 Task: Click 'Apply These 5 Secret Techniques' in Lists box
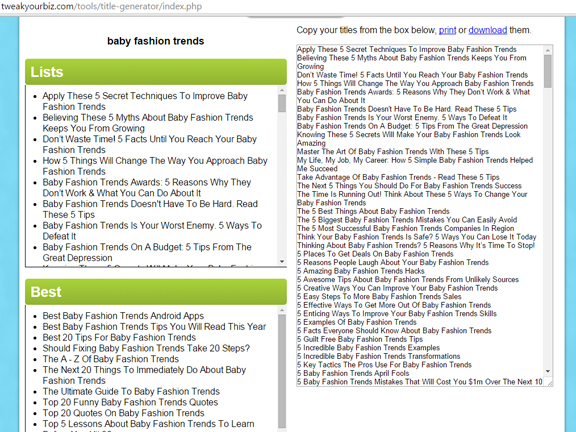[x=145, y=101]
